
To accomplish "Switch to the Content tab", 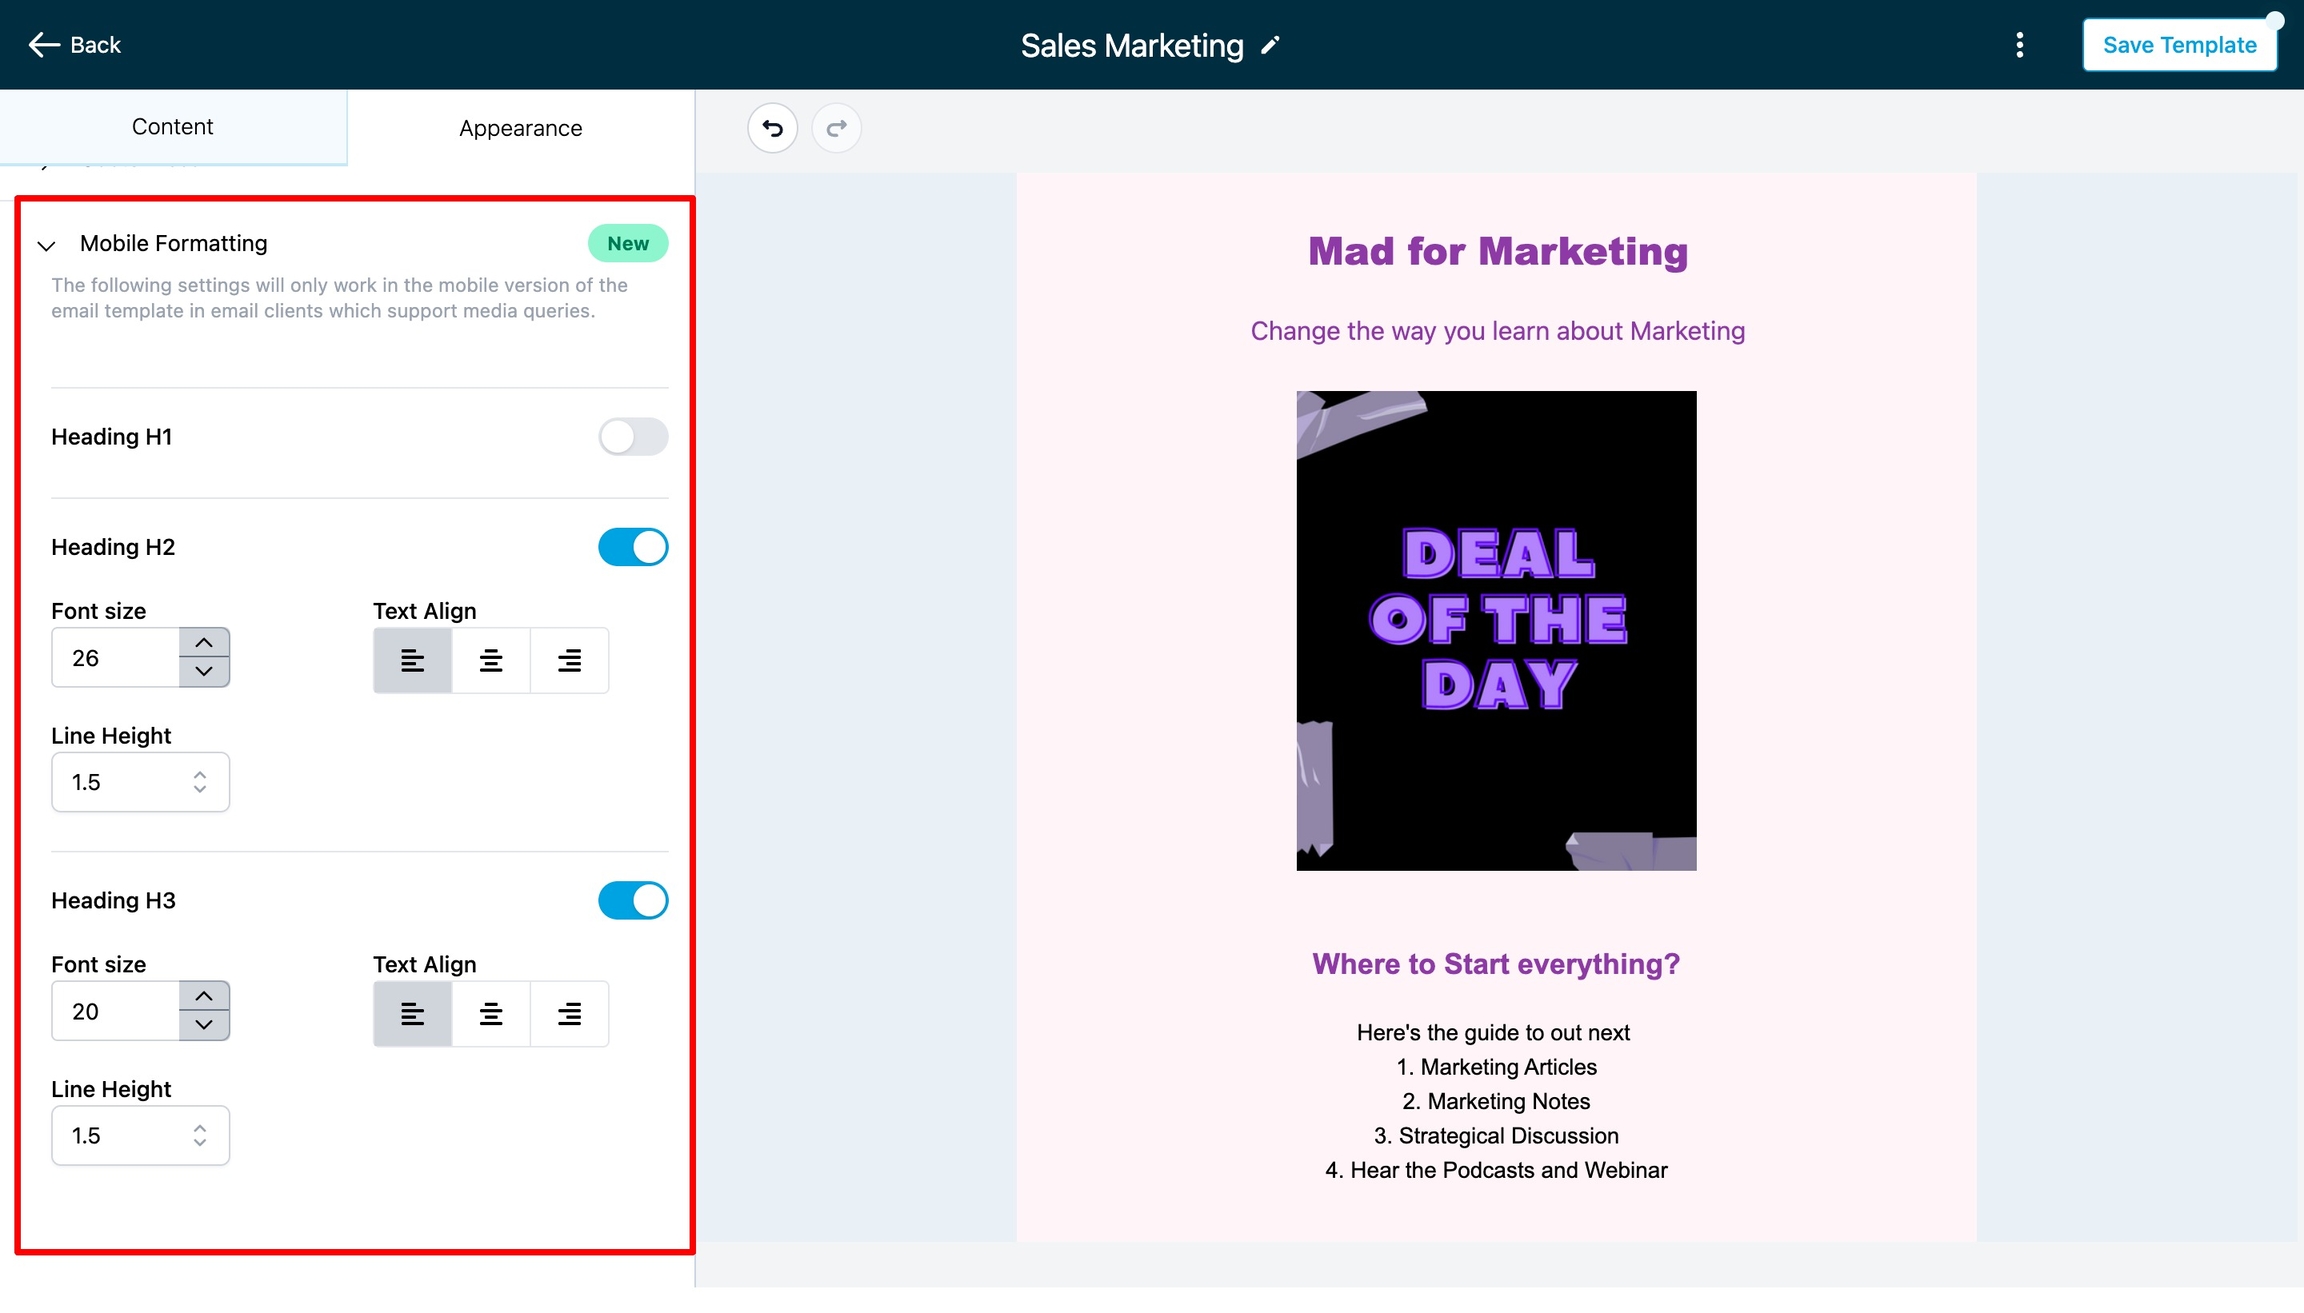I will pyautogui.click(x=172, y=127).
